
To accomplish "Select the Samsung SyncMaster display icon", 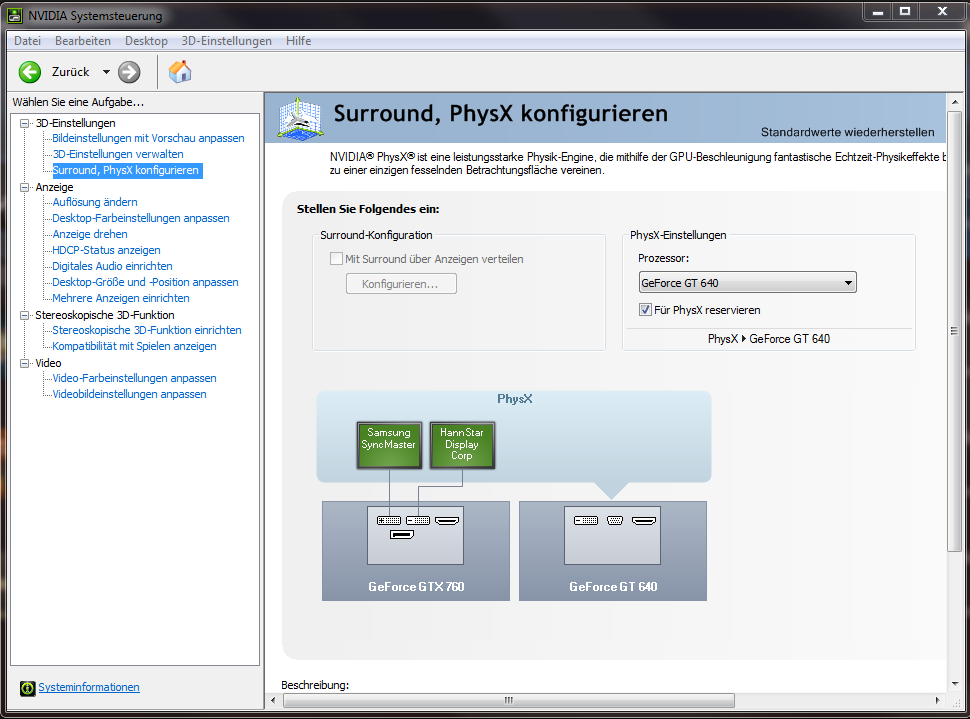I will [x=389, y=445].
